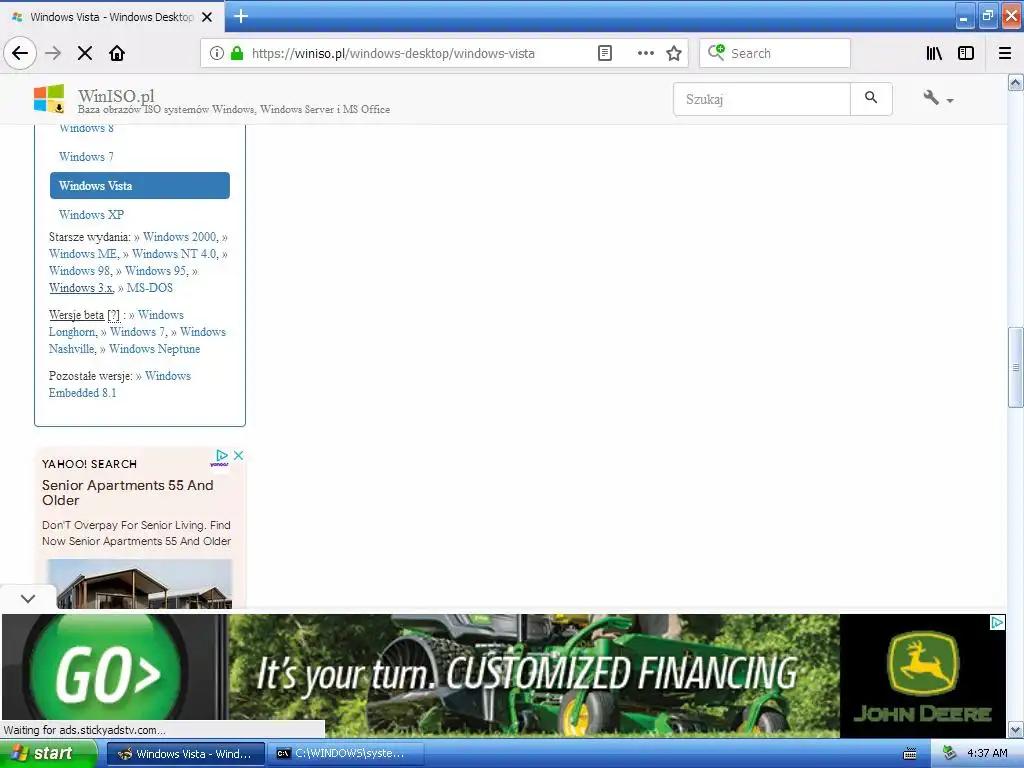Show site information icon in address bar
Screen dimensions: 1024x768
pyautogui.click(x=217, y=53)
